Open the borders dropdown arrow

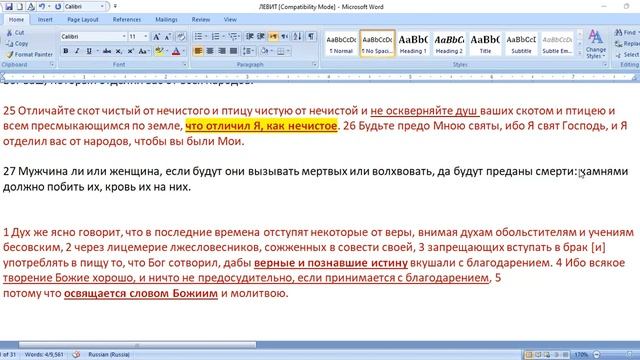pos(288,51)
